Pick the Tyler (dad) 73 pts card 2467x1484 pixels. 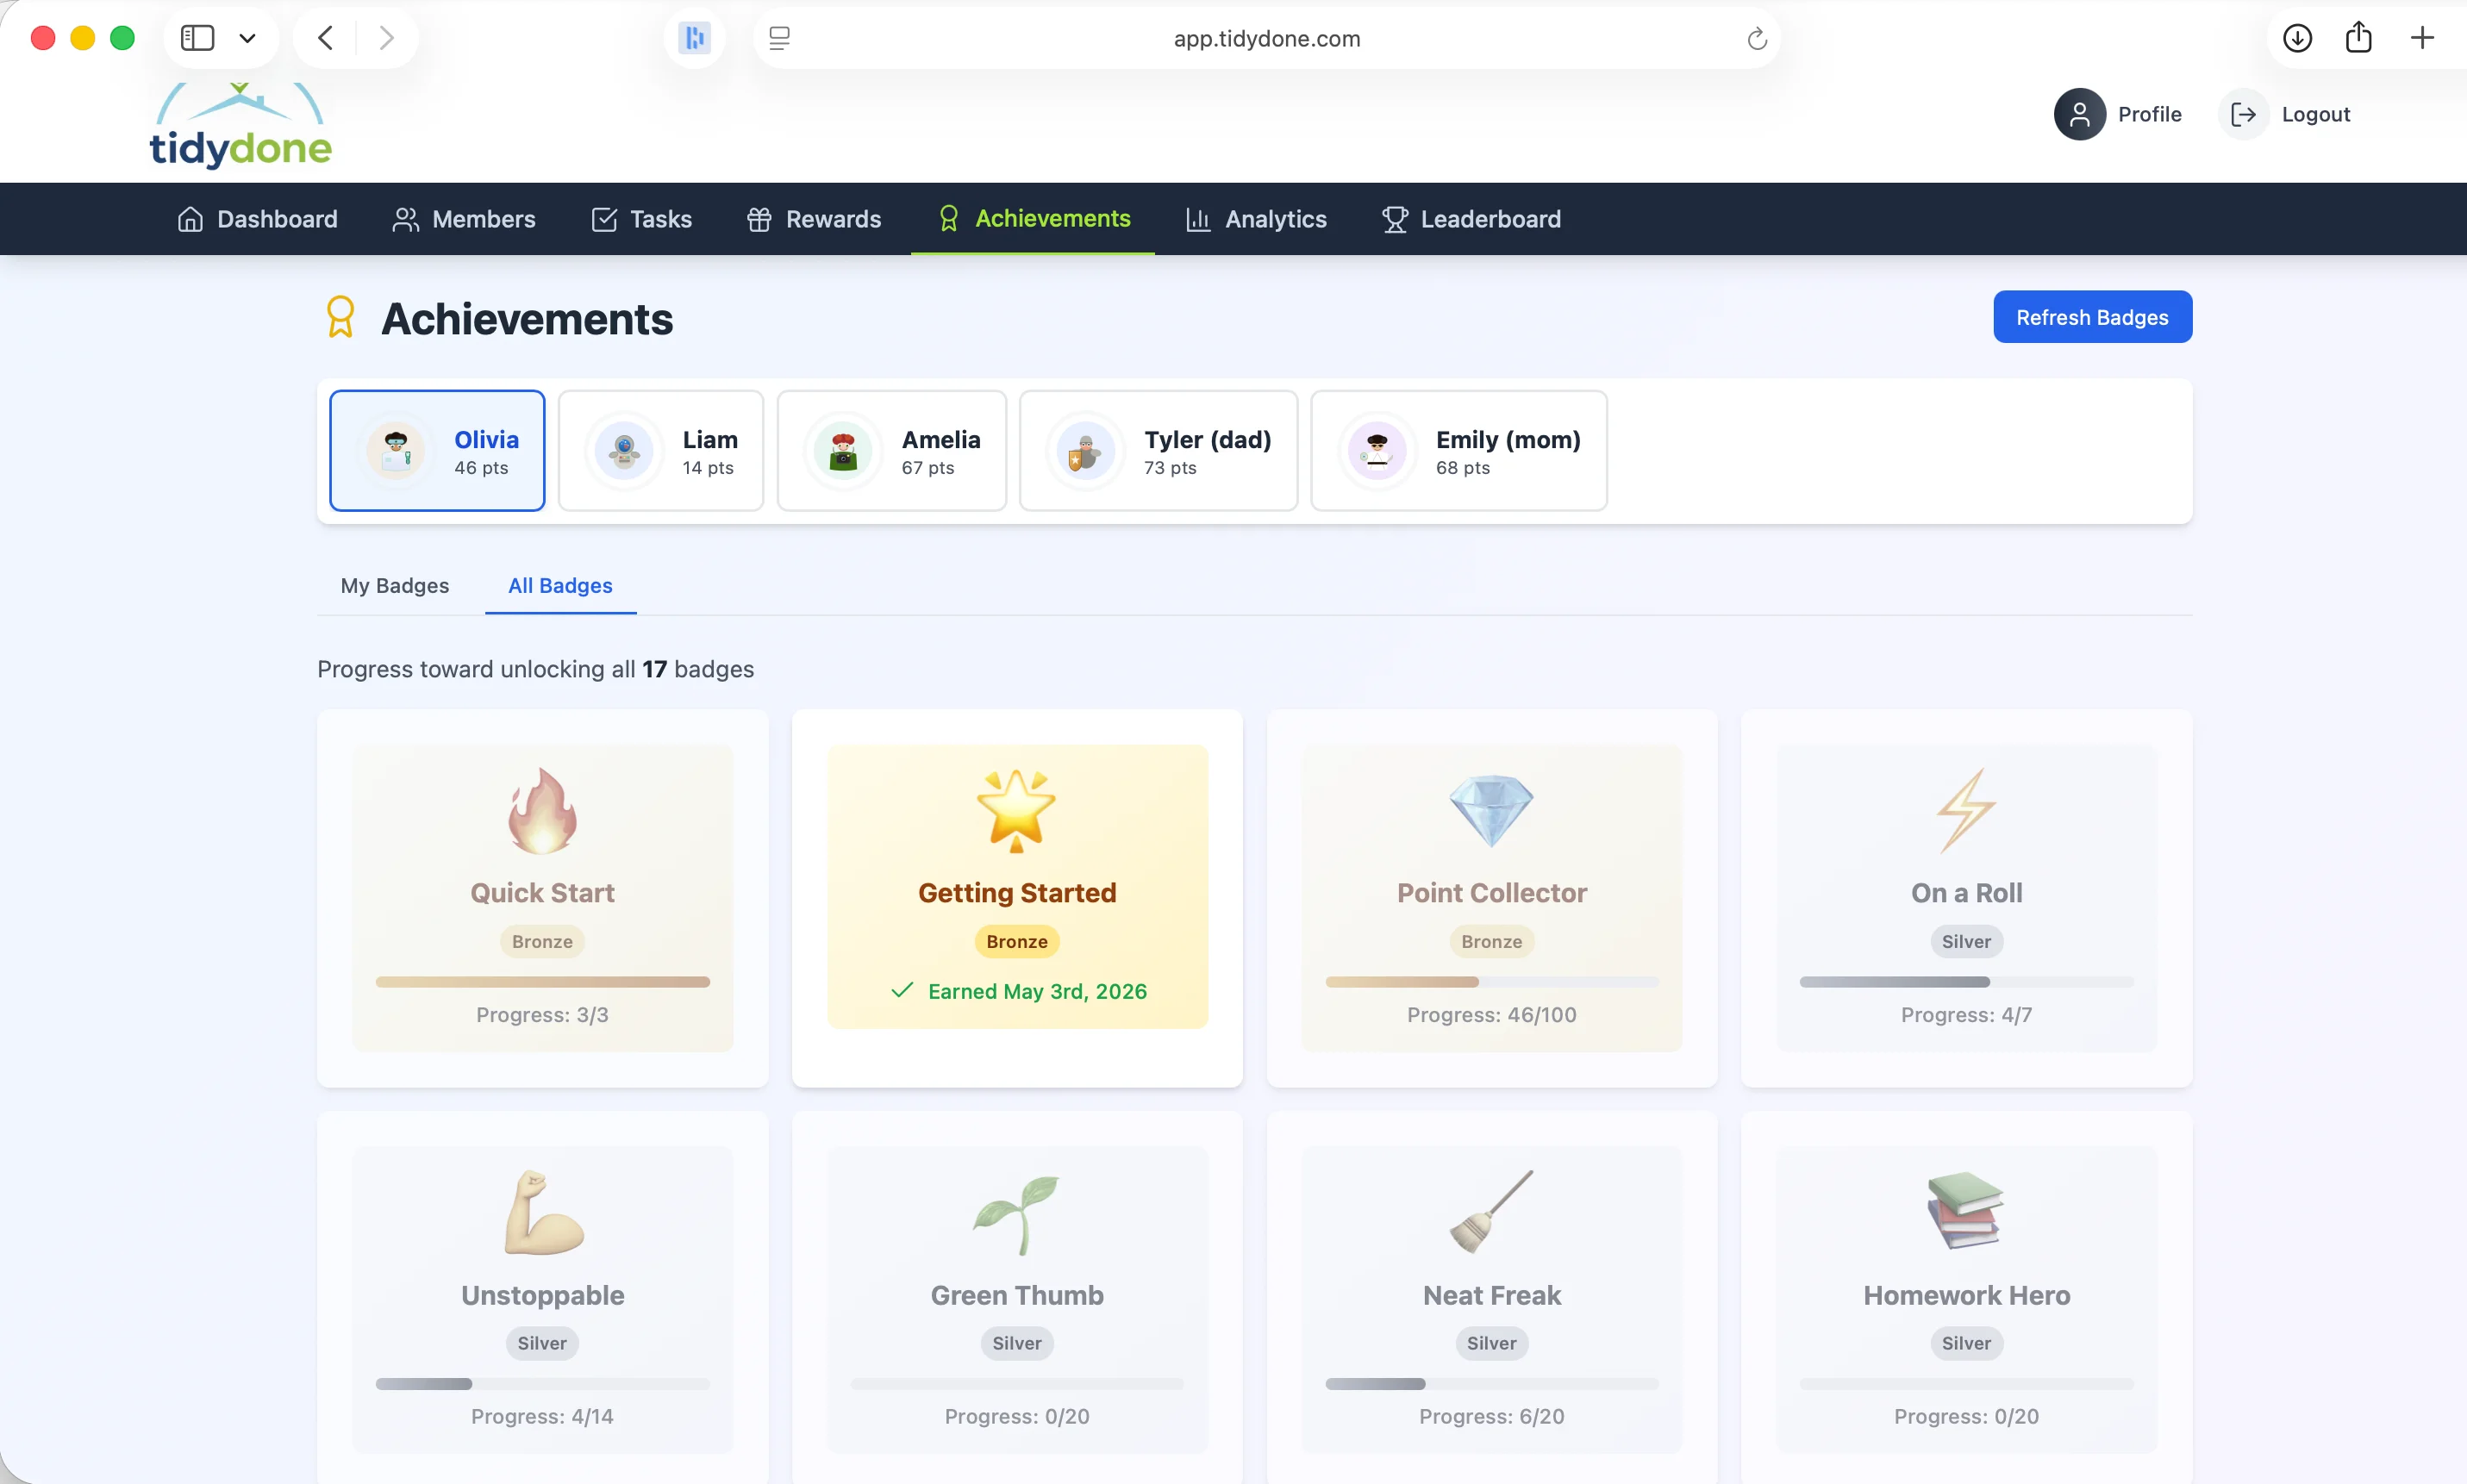[x=1158, y=451]
